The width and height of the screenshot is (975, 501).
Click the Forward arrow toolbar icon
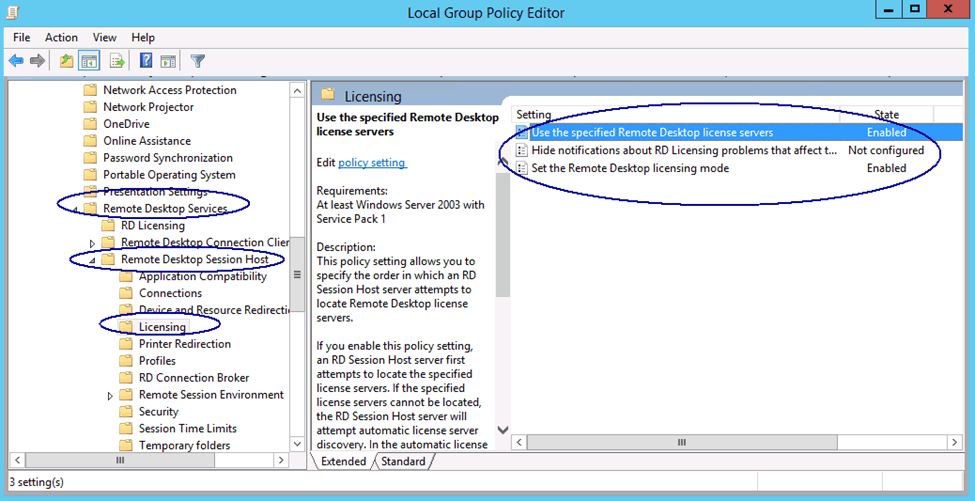(37, 61)
